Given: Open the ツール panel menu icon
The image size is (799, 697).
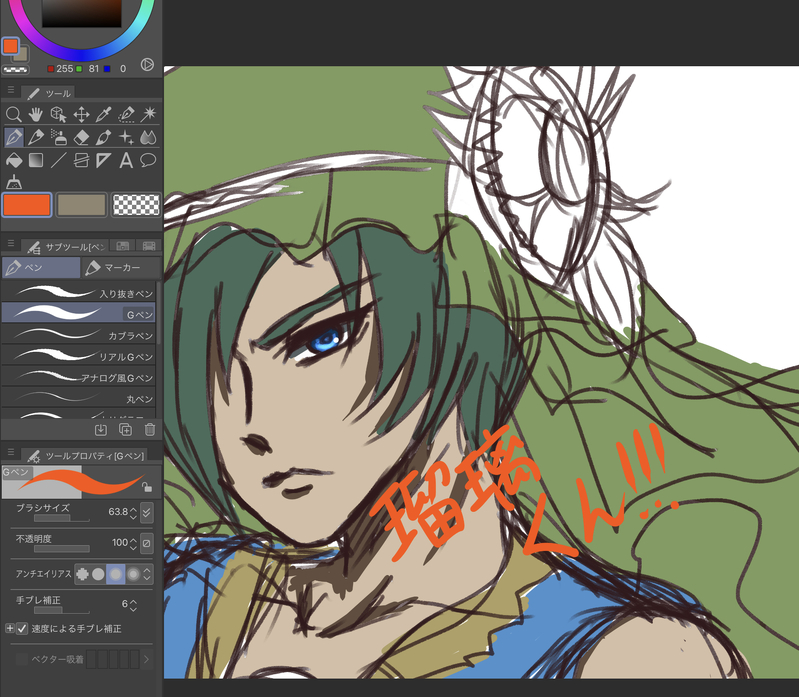Looking at the screenshot, I should point(11,90).
